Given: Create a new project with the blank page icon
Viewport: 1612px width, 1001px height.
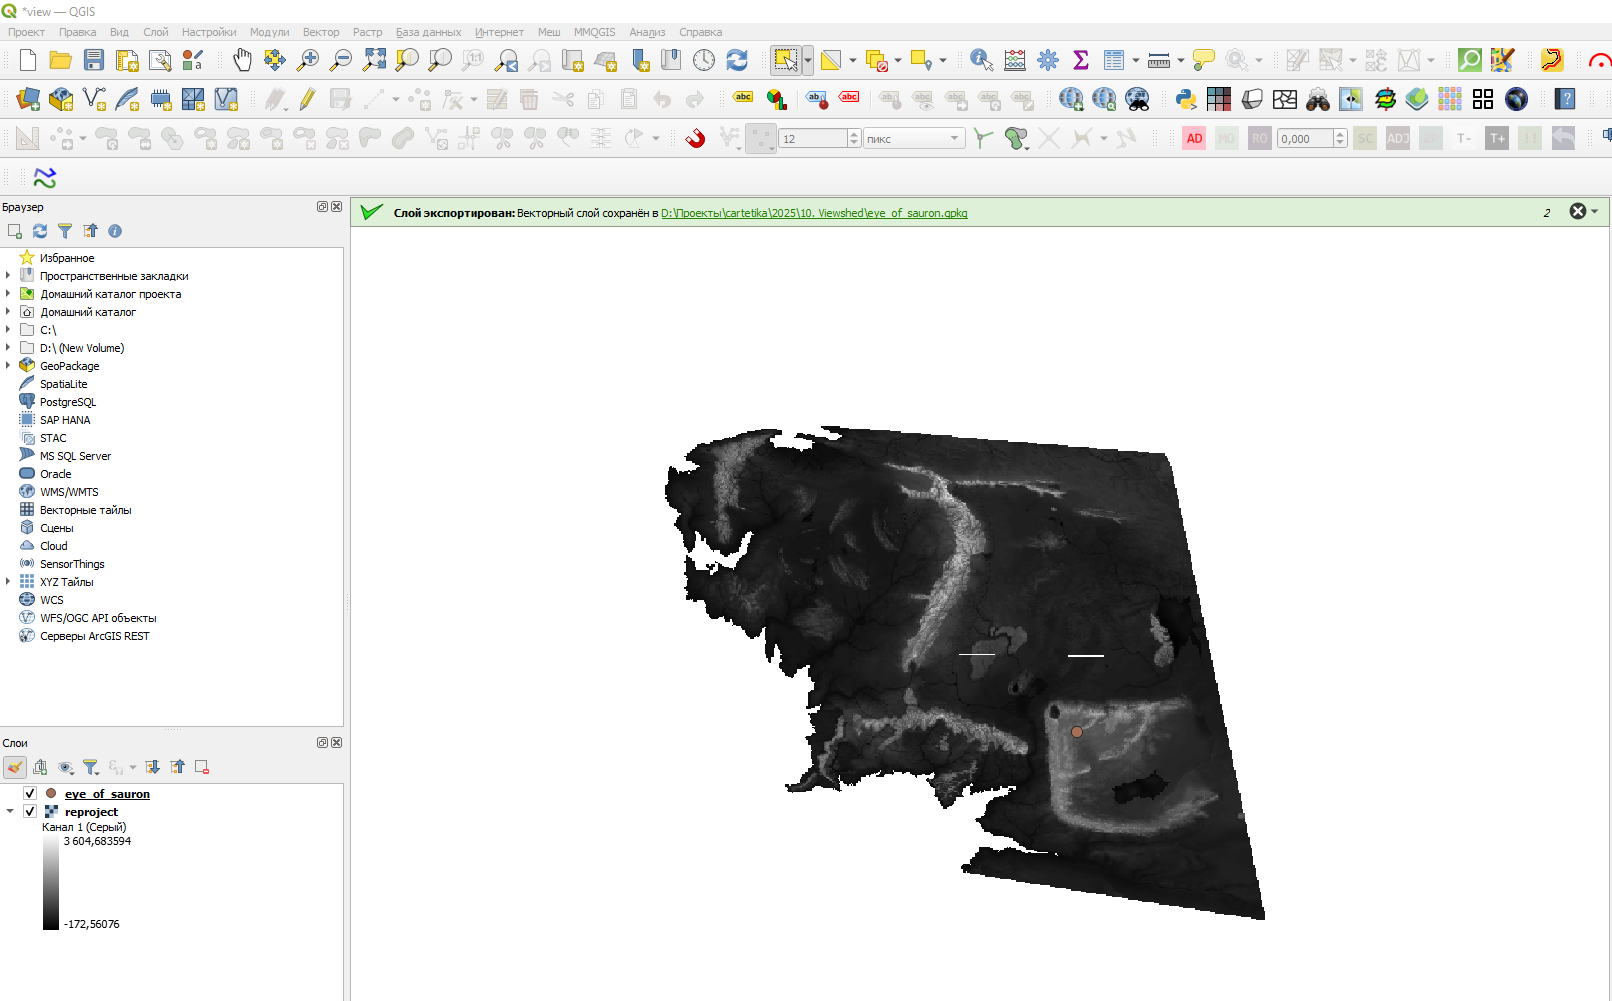Looking at the screenshot, I should [28, 60].
